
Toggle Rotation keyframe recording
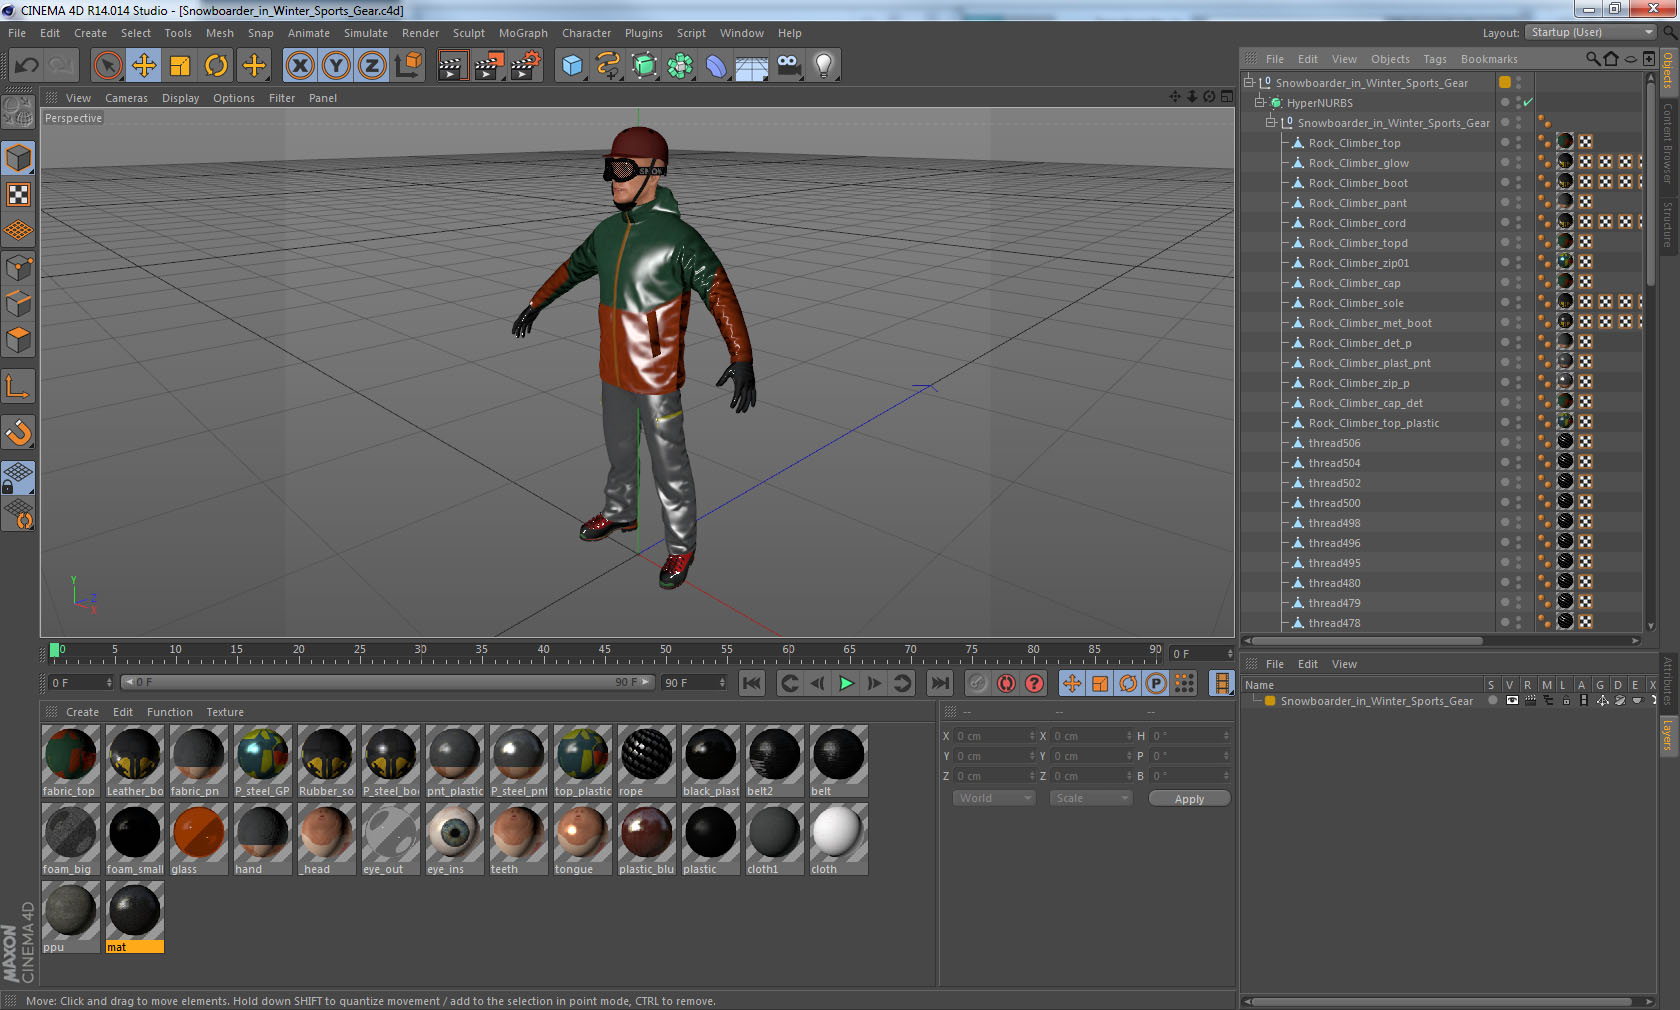[x=1128, y=683]
